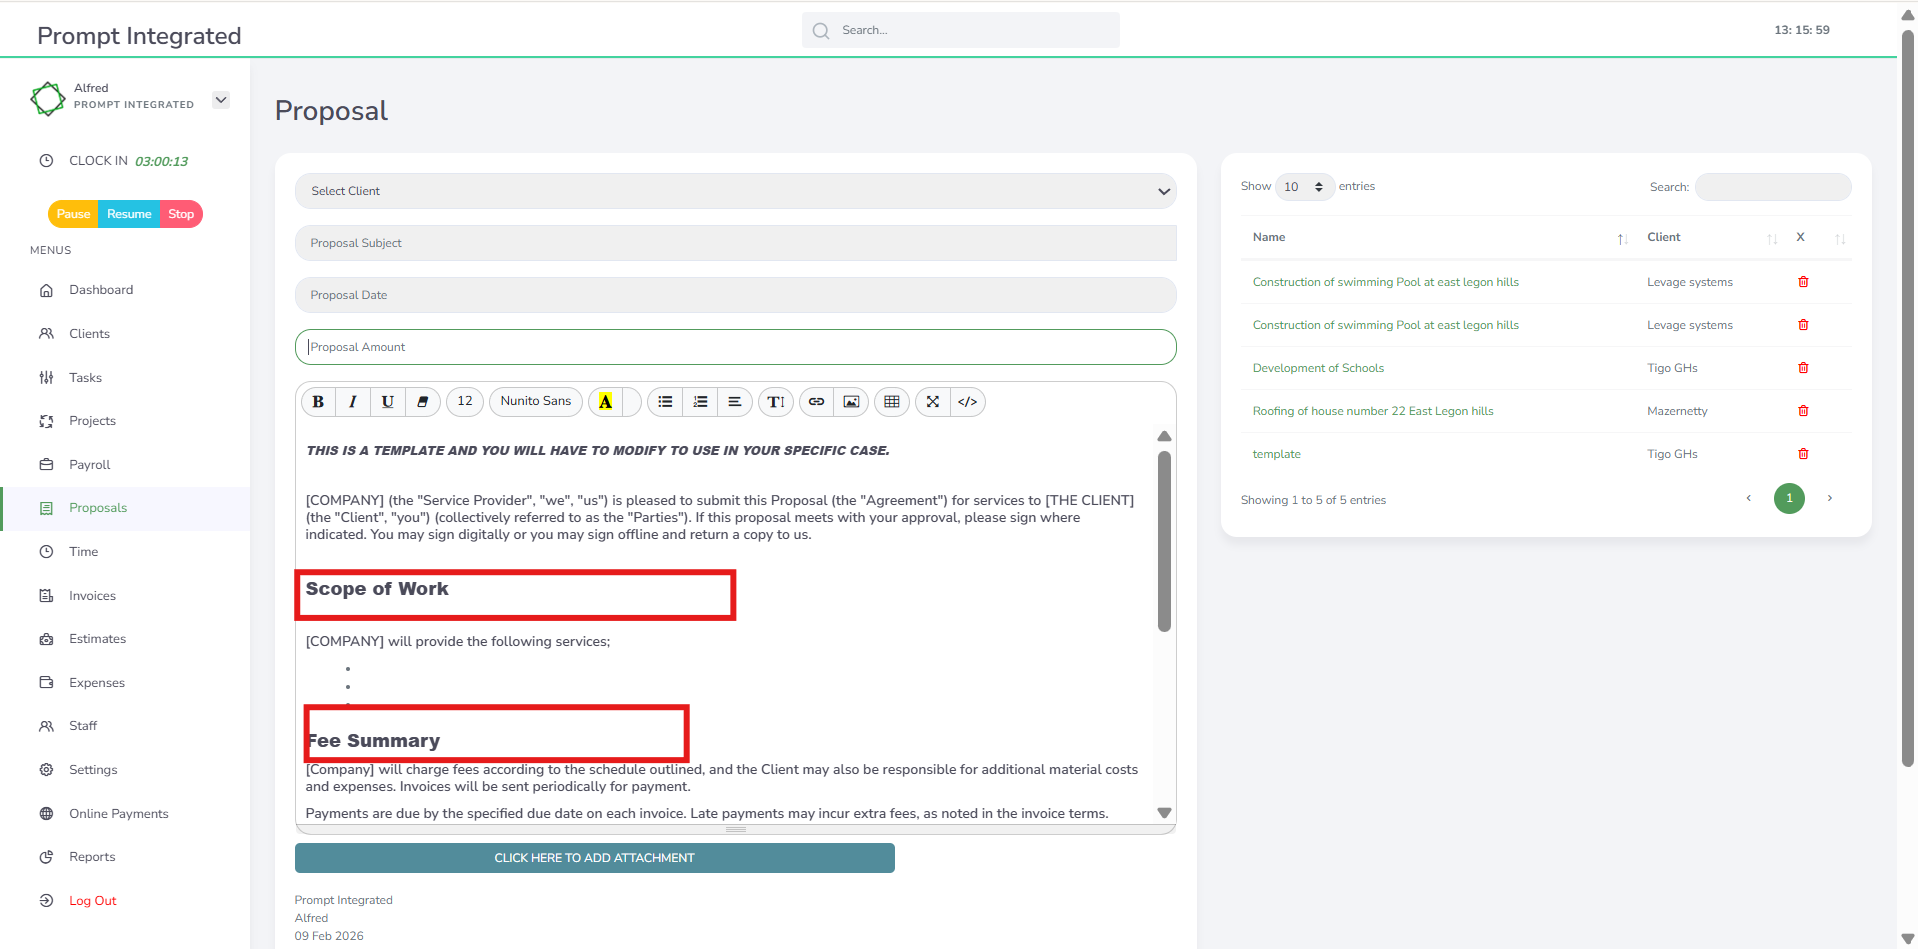Click here to add attachment button
The image size is (1918, 949).
pos(594,858)
